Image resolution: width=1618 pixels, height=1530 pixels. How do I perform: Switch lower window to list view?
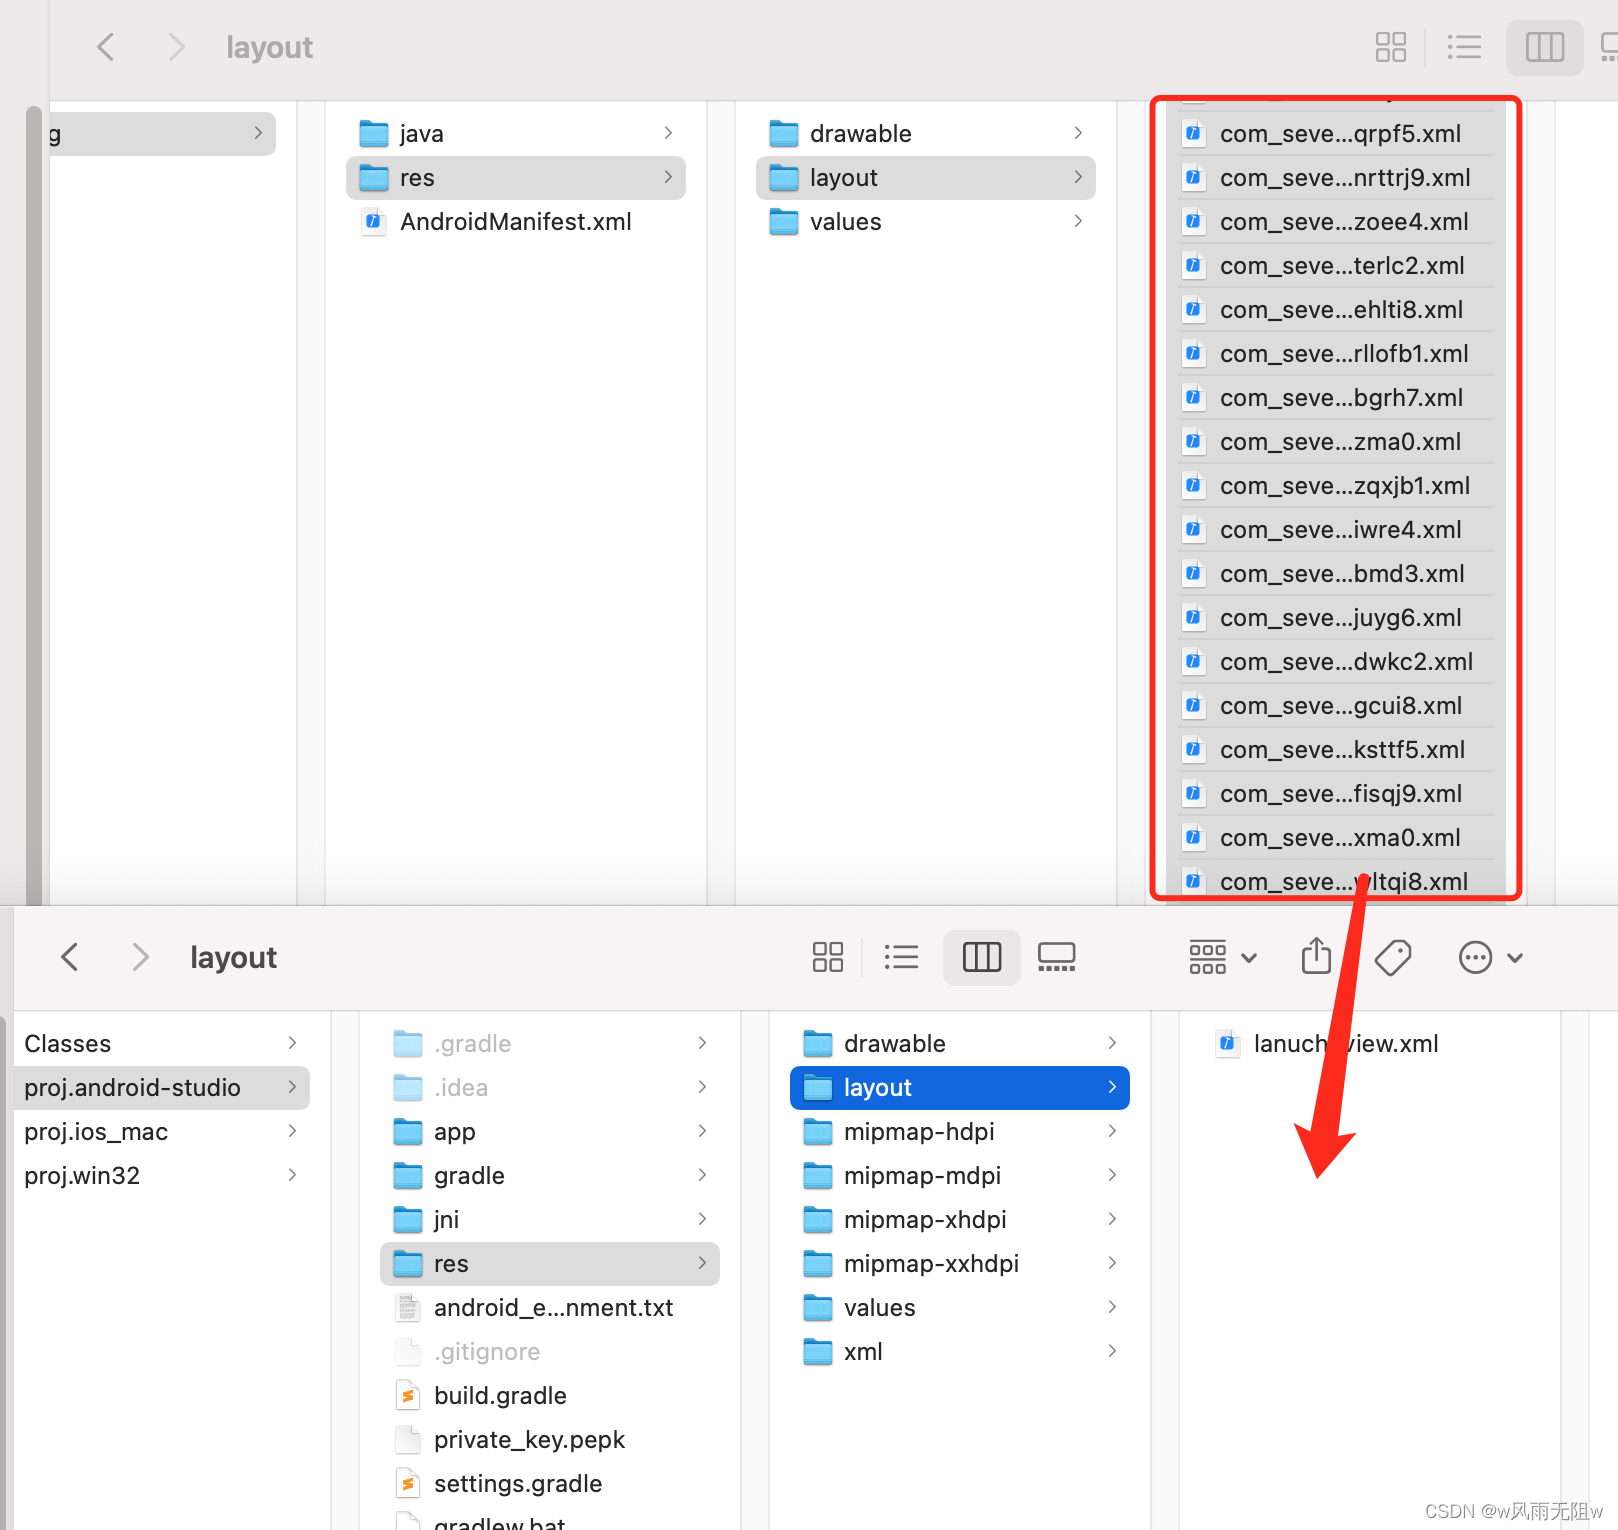tap(901, 957)
